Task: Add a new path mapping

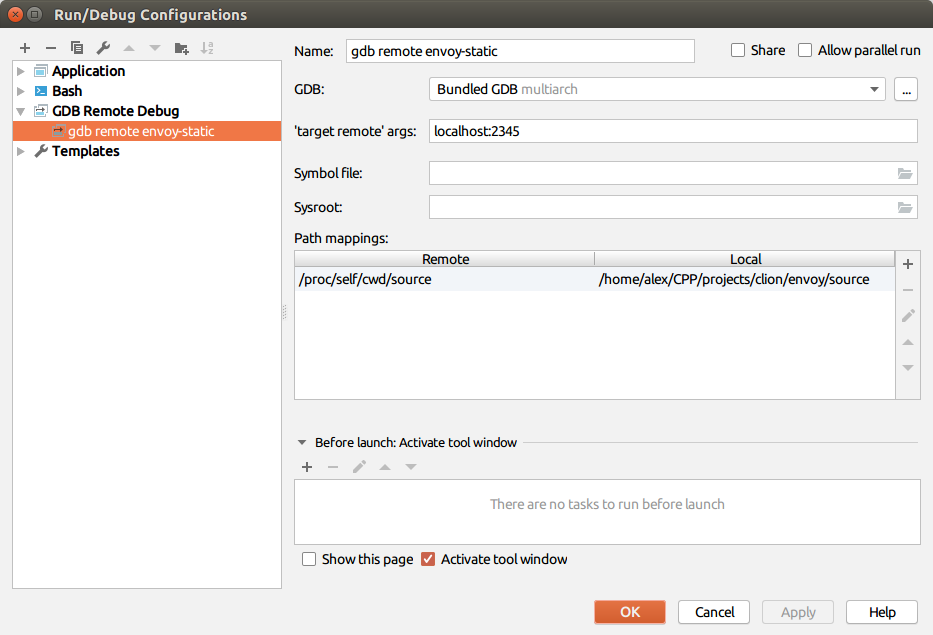Action: coord(907,264)
